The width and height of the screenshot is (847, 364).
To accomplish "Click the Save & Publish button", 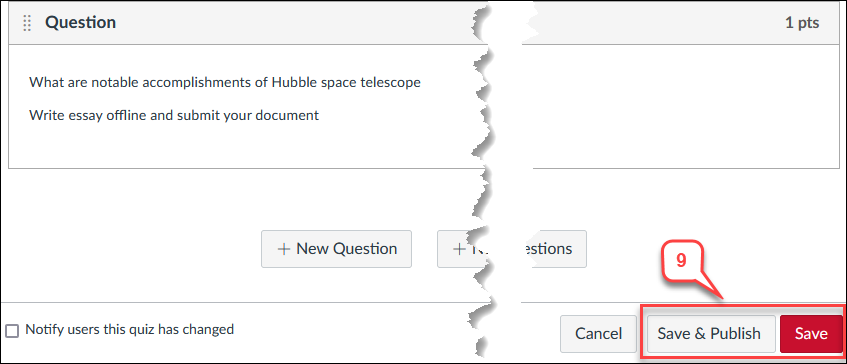I will [x=709, y=334].
